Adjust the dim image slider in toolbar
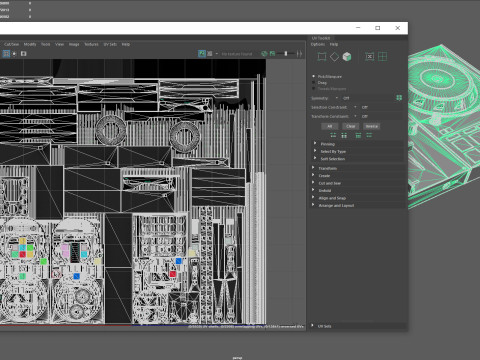This screenshot has height=360, width=480. point(286,53)
